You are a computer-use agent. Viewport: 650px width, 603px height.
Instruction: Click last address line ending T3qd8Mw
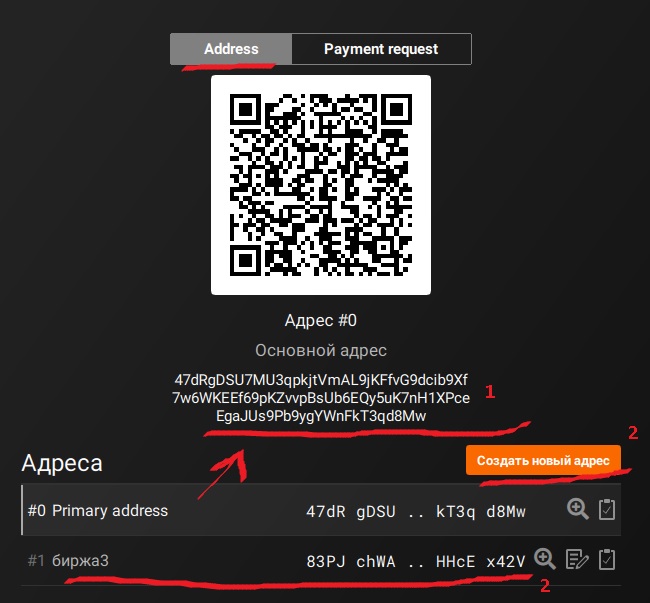click(x=321, y=416)
